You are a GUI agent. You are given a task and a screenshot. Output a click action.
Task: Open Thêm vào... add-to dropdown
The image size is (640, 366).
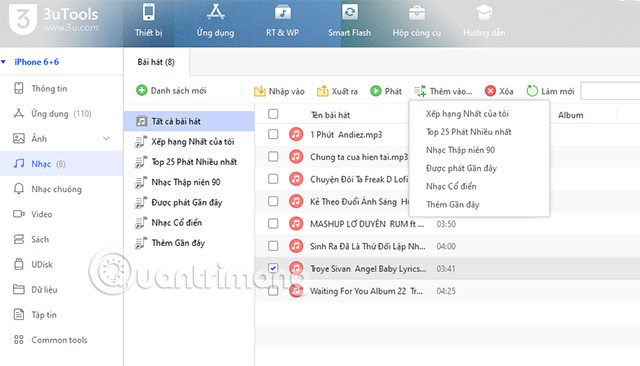(443, 91)
